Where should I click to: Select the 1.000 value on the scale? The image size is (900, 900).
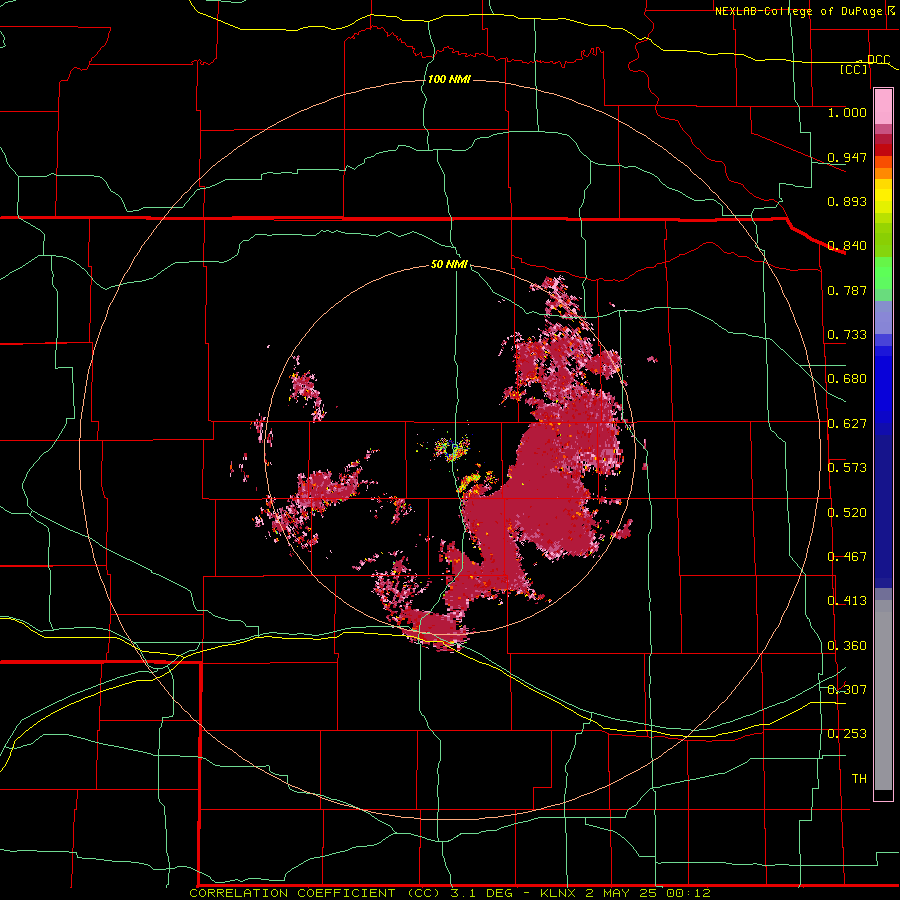click(x=847, y=112)
